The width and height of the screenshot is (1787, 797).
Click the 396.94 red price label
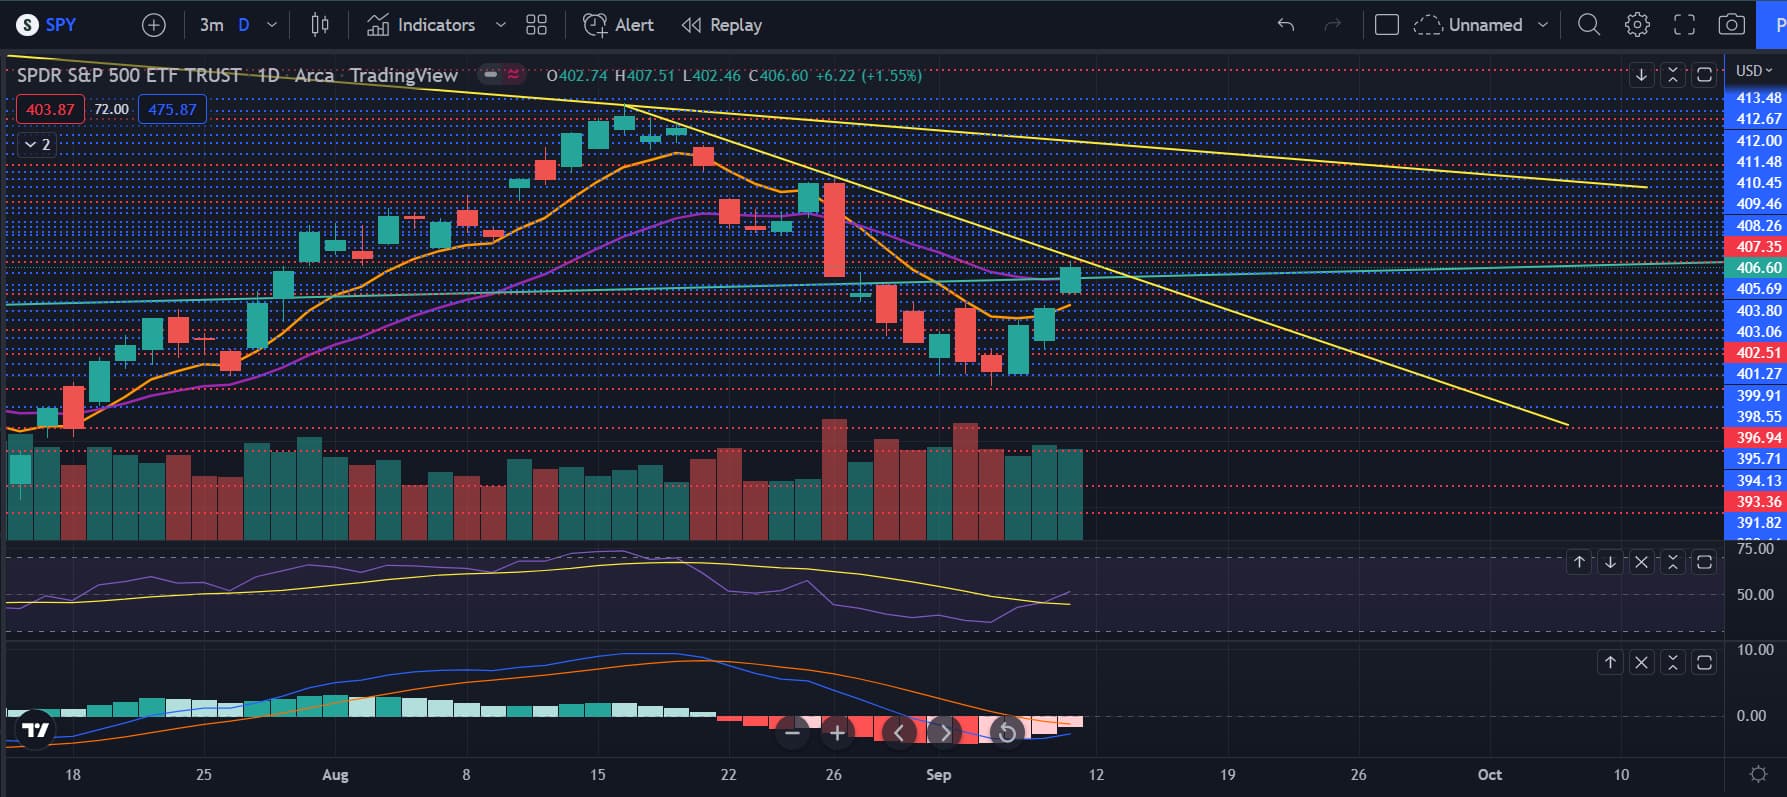point(1758,438)
